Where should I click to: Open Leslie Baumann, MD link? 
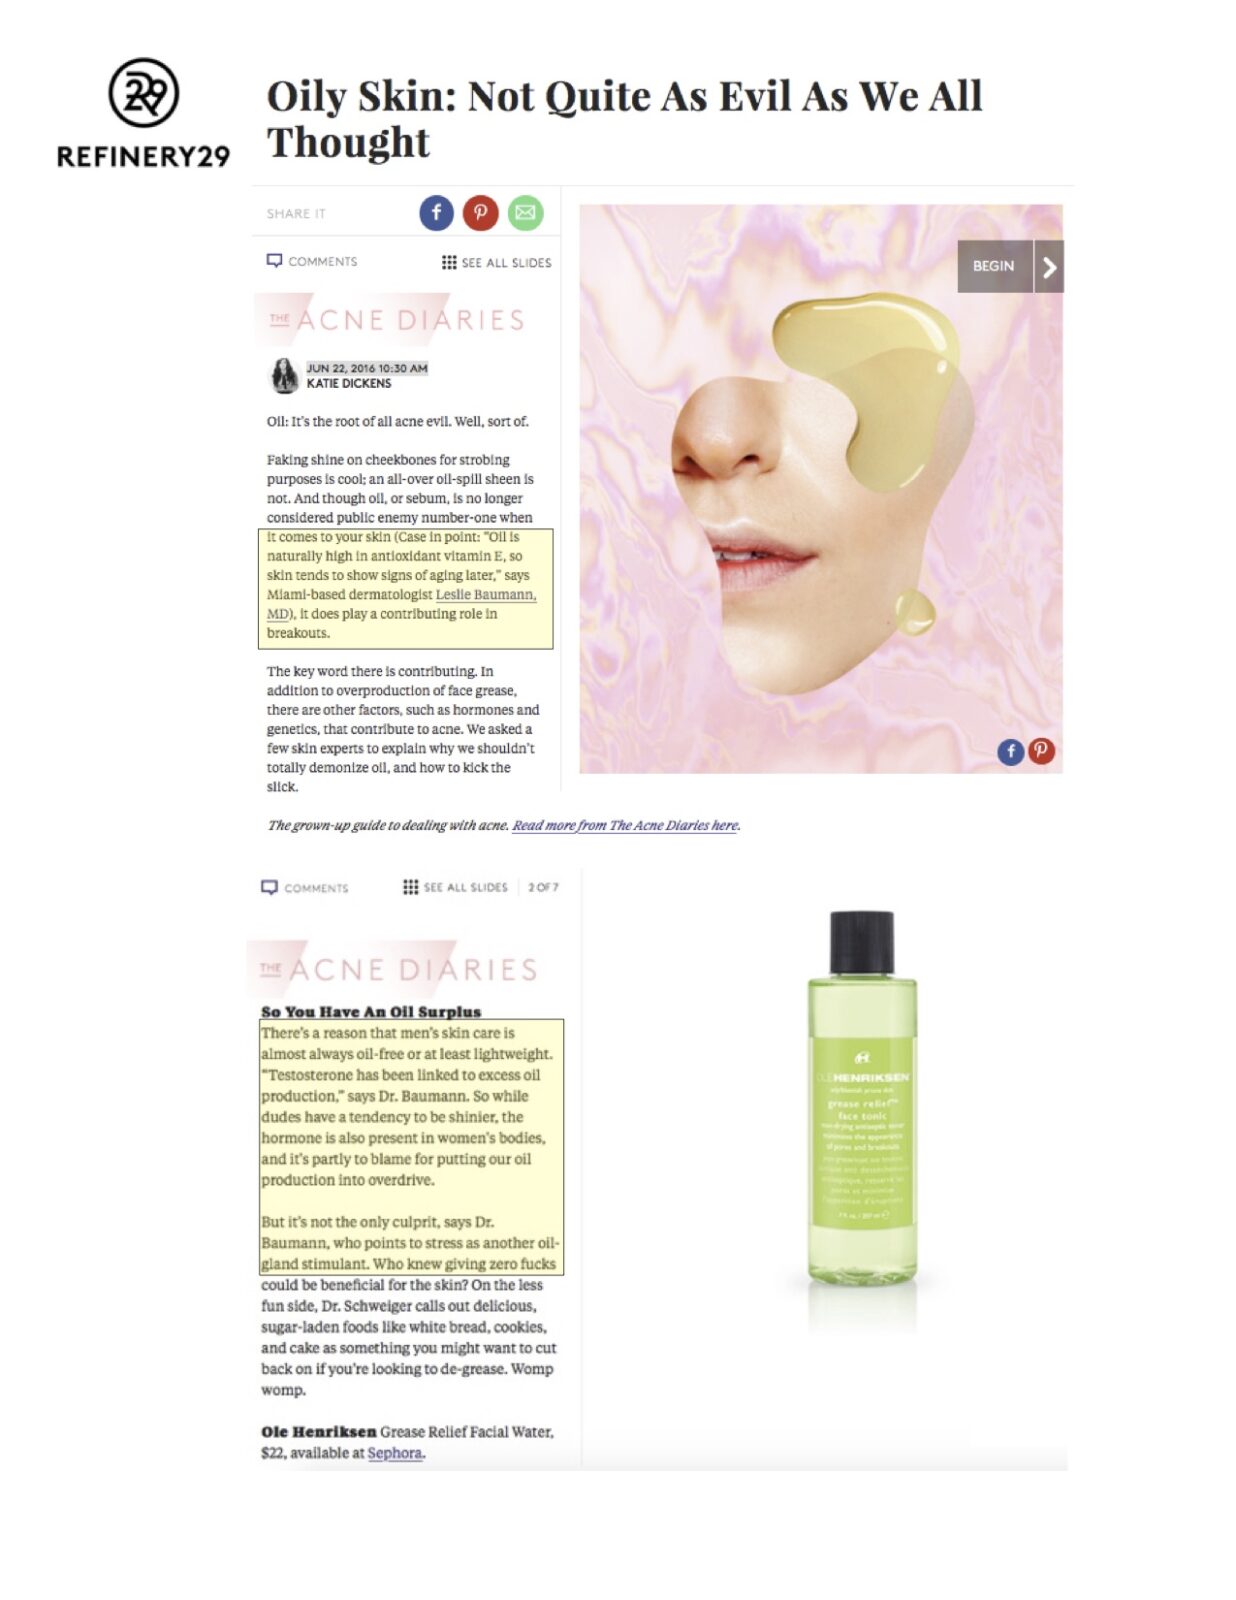tap(401, 604)
